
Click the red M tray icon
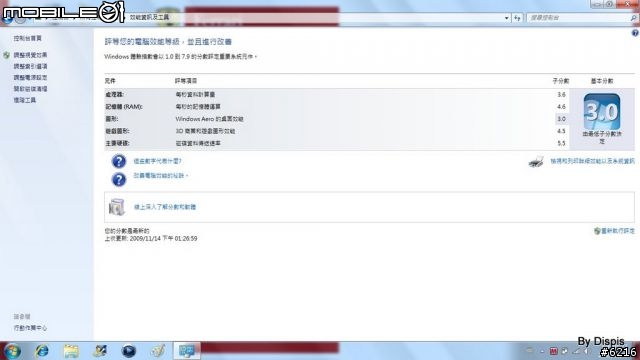point(553,351)
